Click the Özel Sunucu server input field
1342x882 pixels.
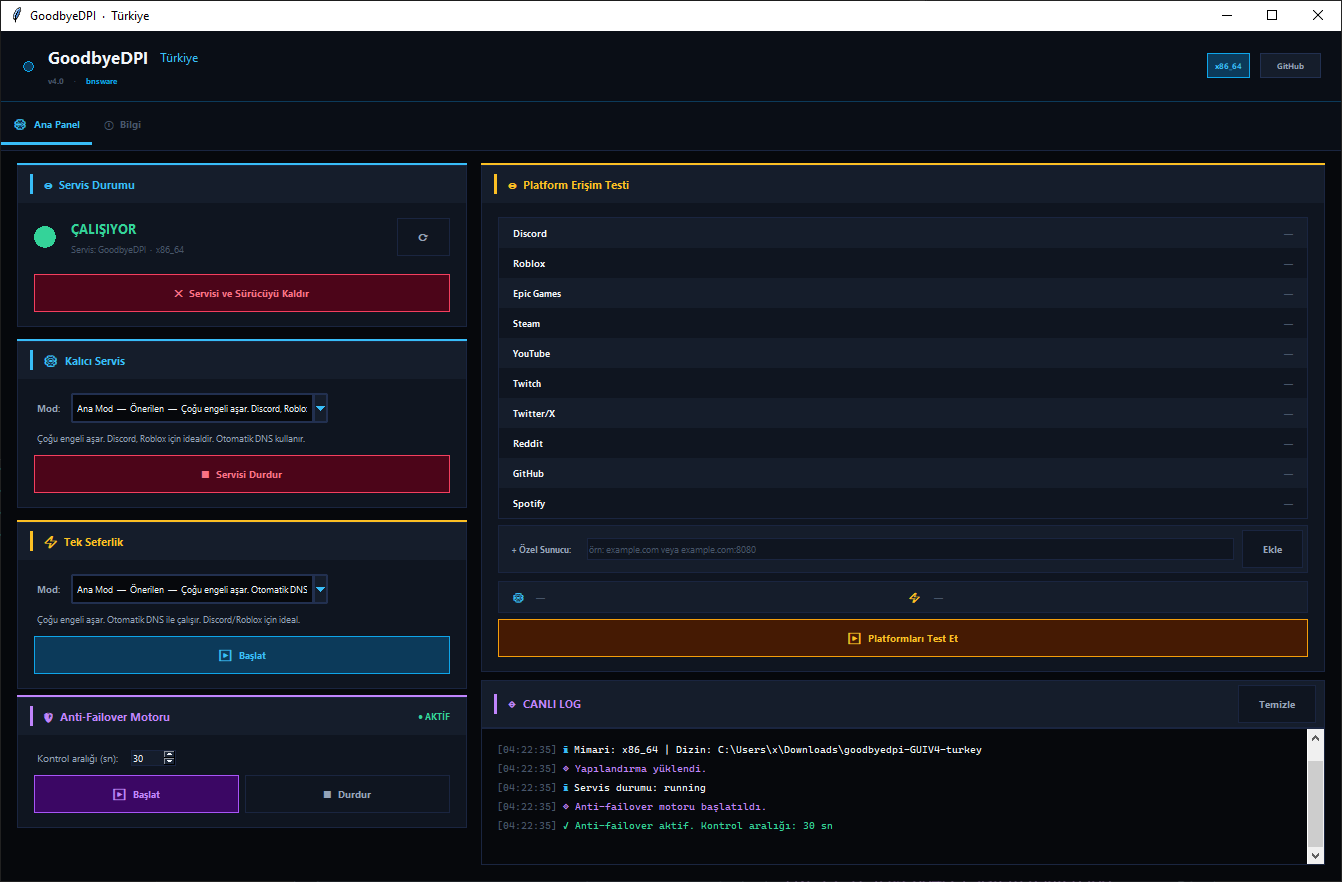tap(910, 549)
